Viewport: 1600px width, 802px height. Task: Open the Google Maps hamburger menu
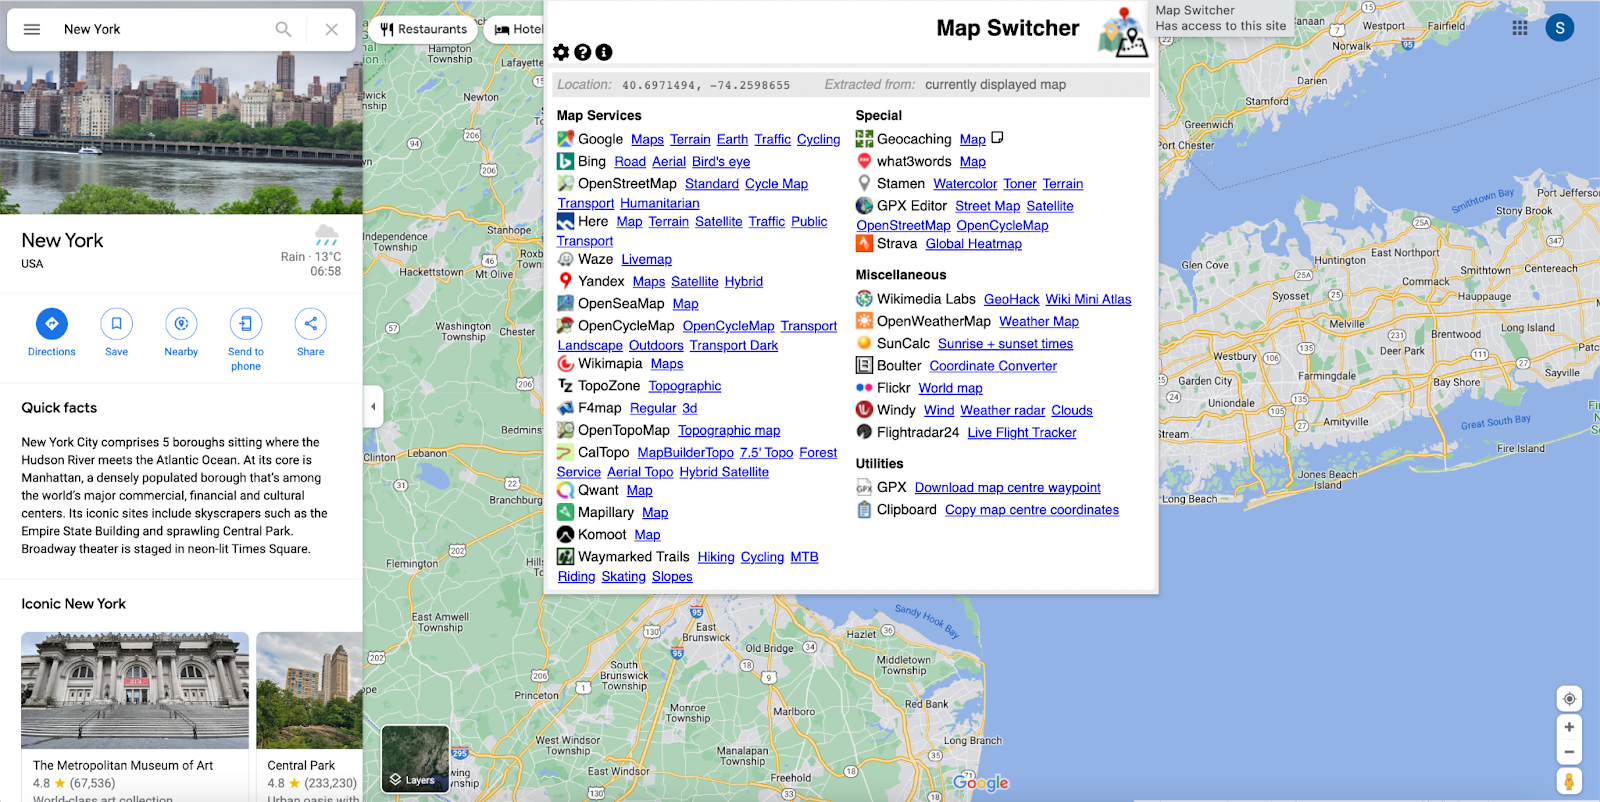(x=32, y=29)
